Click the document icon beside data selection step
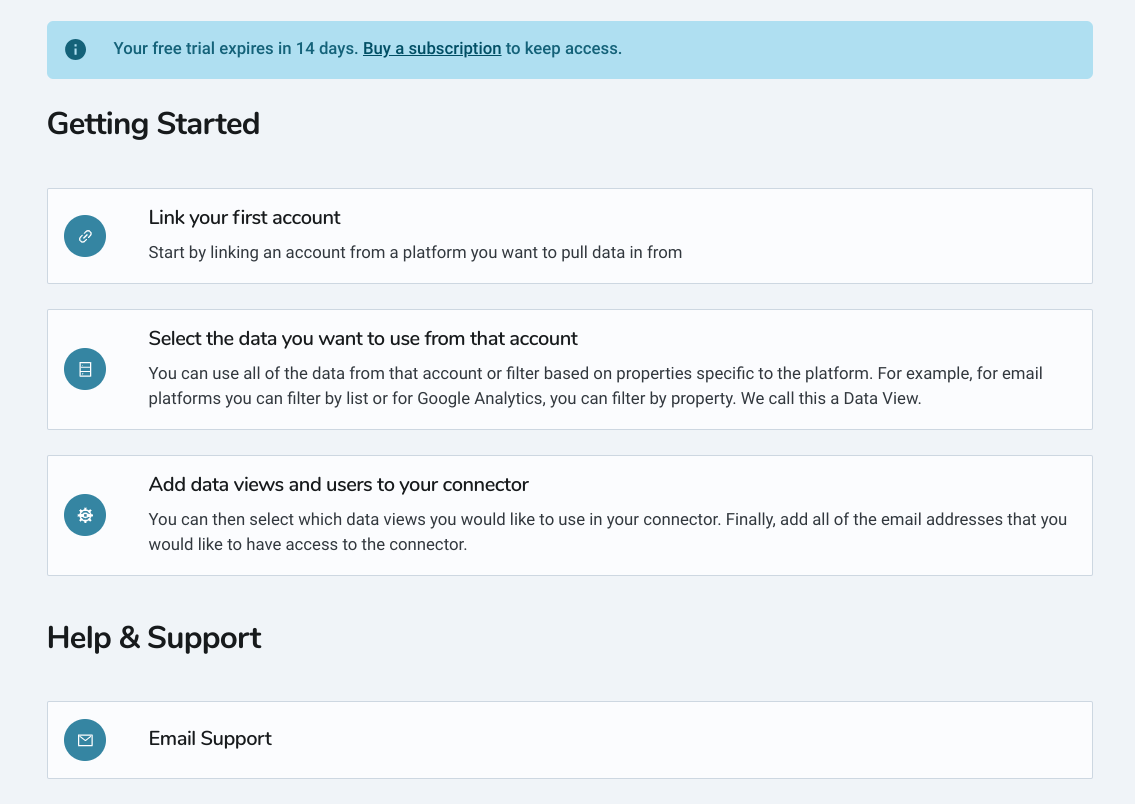 click(x=85, y=369)
